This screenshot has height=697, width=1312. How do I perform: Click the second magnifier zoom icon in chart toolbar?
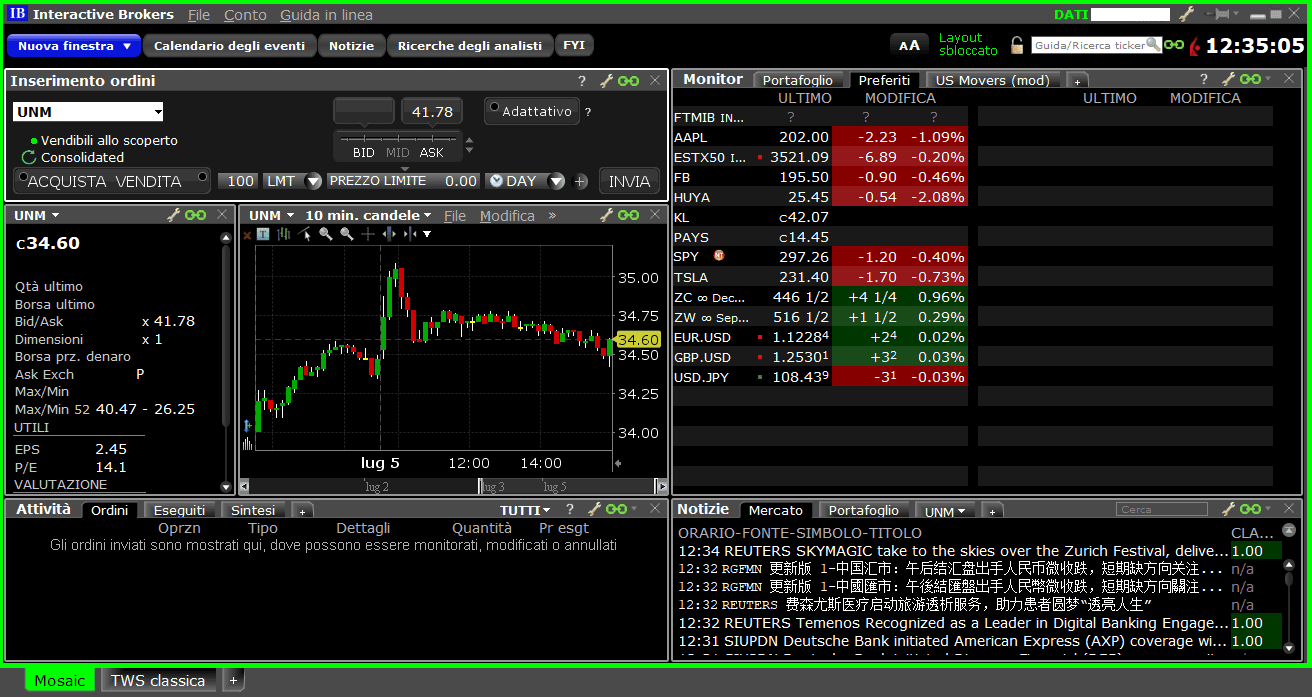[347, 234]
